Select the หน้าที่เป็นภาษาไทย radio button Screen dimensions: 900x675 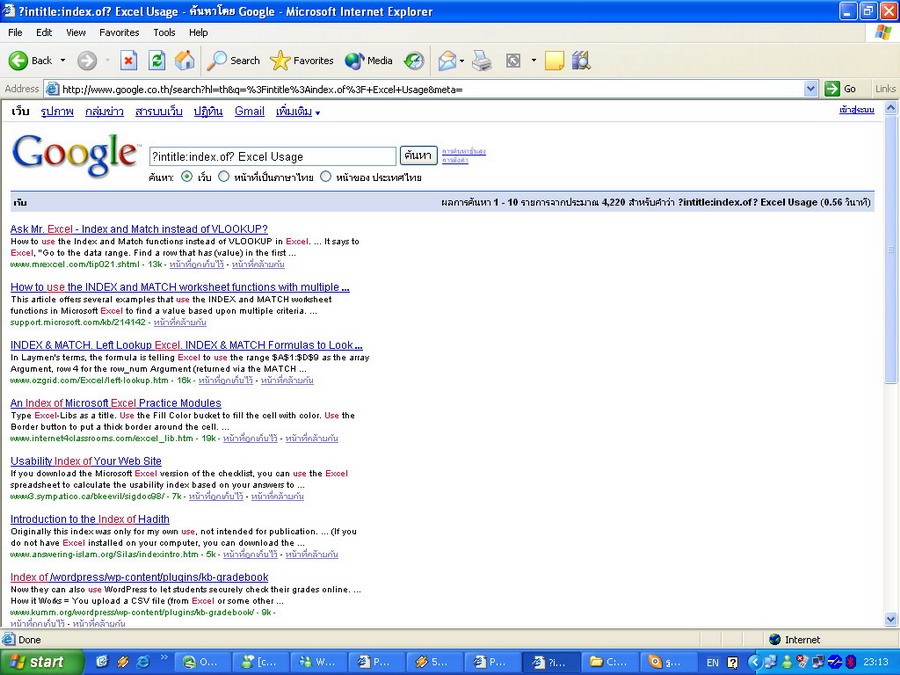click(223, 177)
